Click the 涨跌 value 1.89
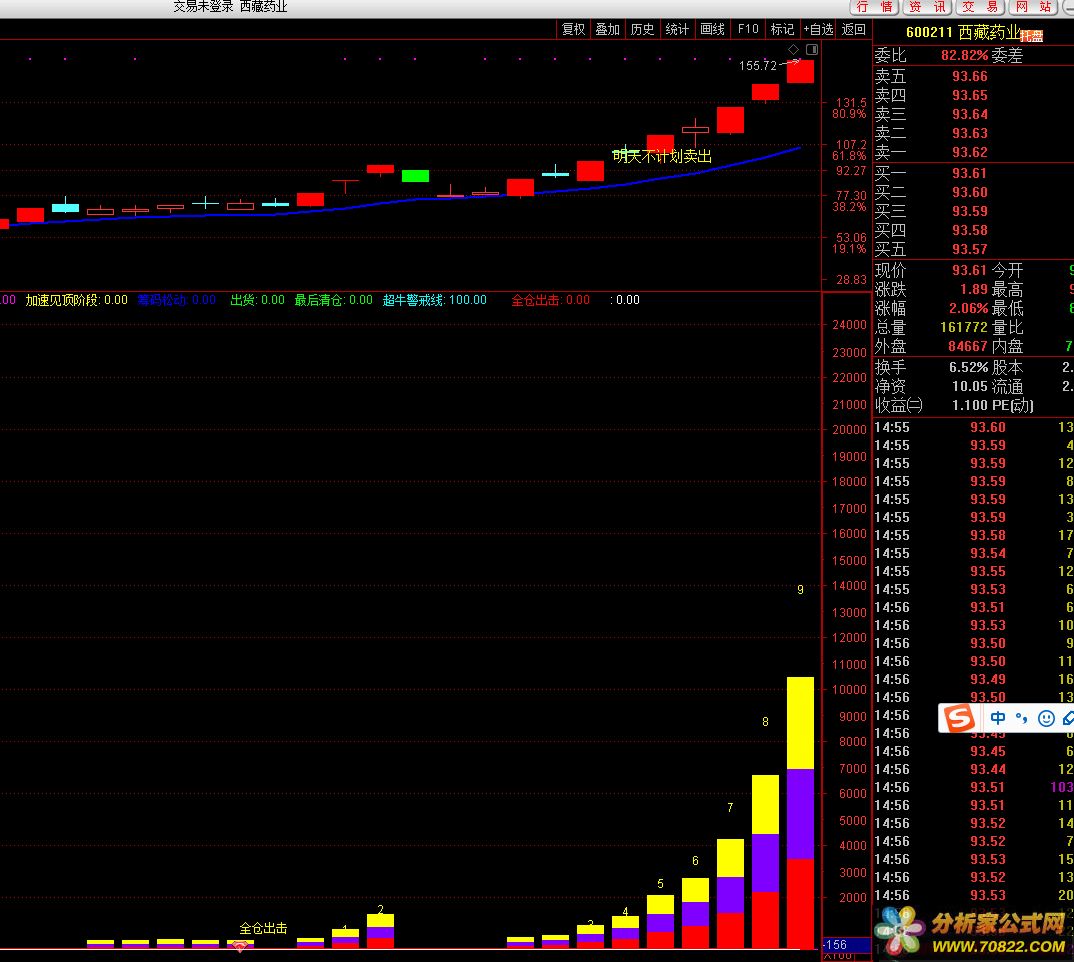 tap(973, 289)
